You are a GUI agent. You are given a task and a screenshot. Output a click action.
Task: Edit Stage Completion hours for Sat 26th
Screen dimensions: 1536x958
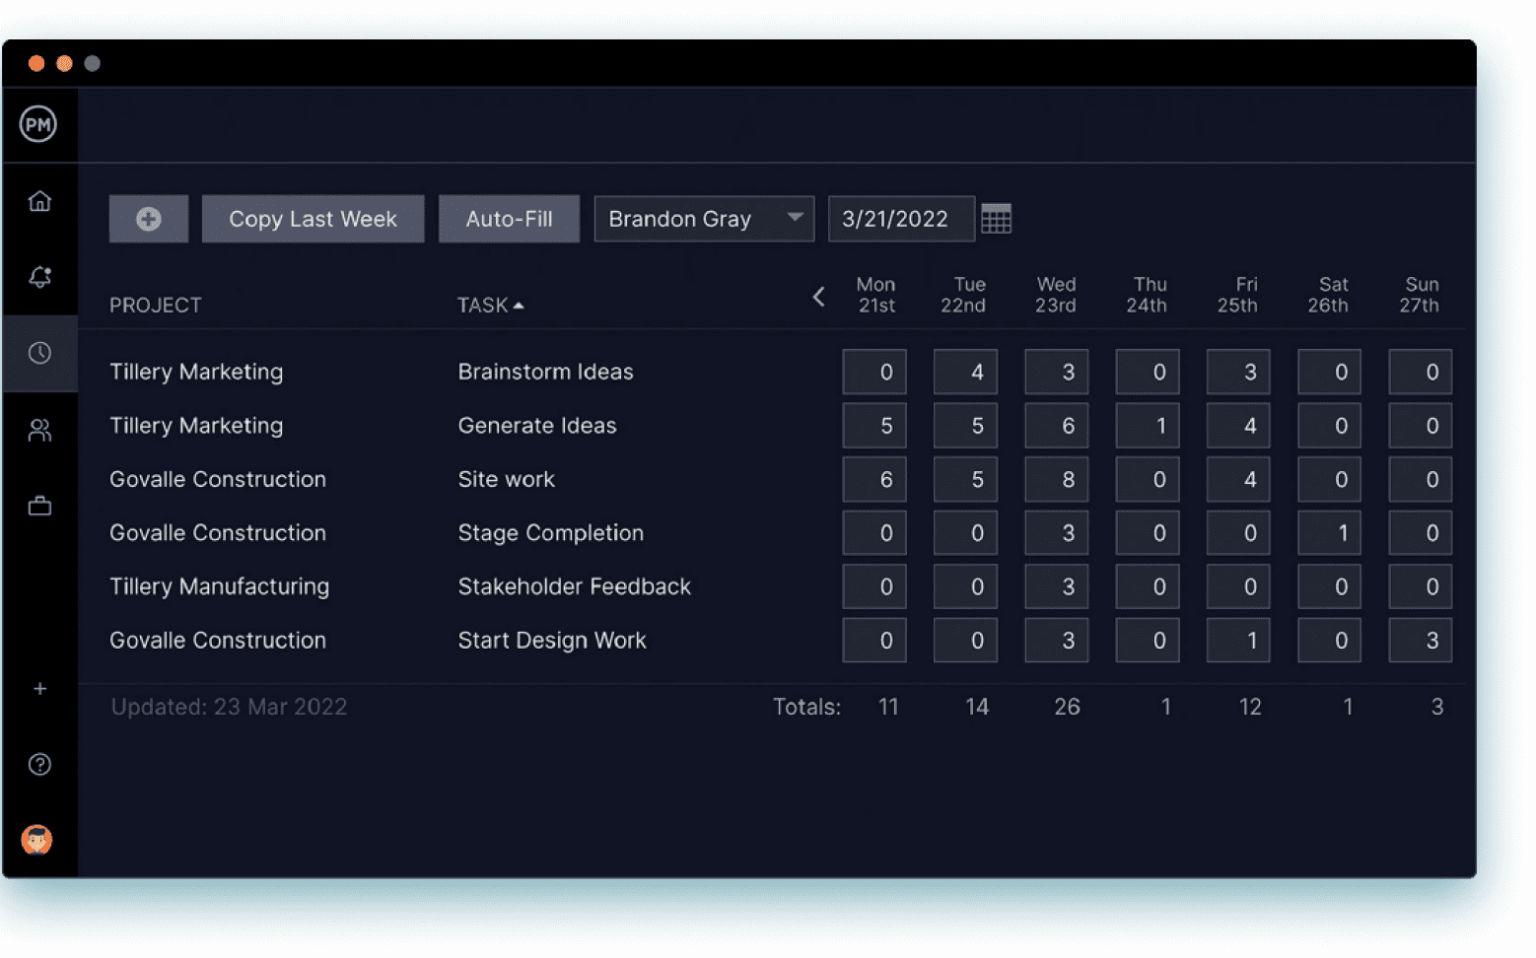pyautogui.click(x=1329, y=534)
